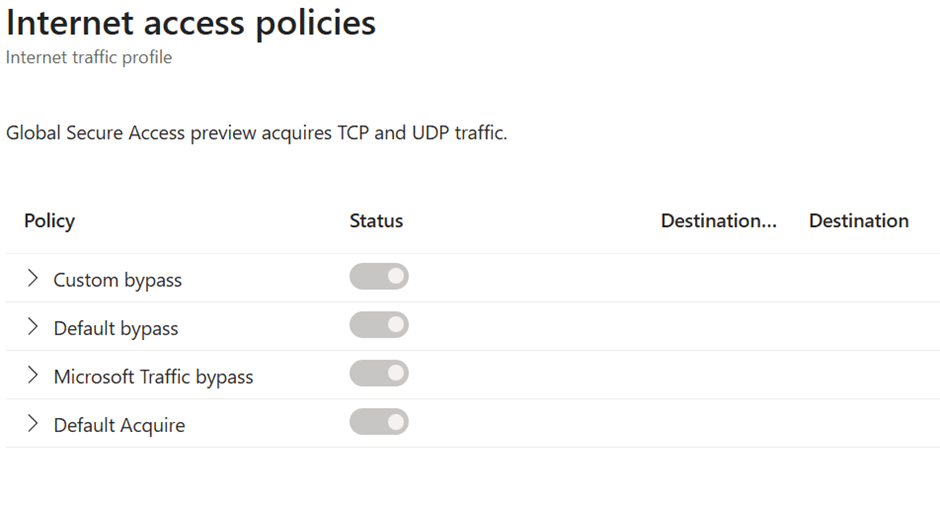Image resolution: width=940 pixels, height=510 pixels.
Task: Expand the Custom bypass policy chevron
Action: pyautogui.click(x=33, y=278)
